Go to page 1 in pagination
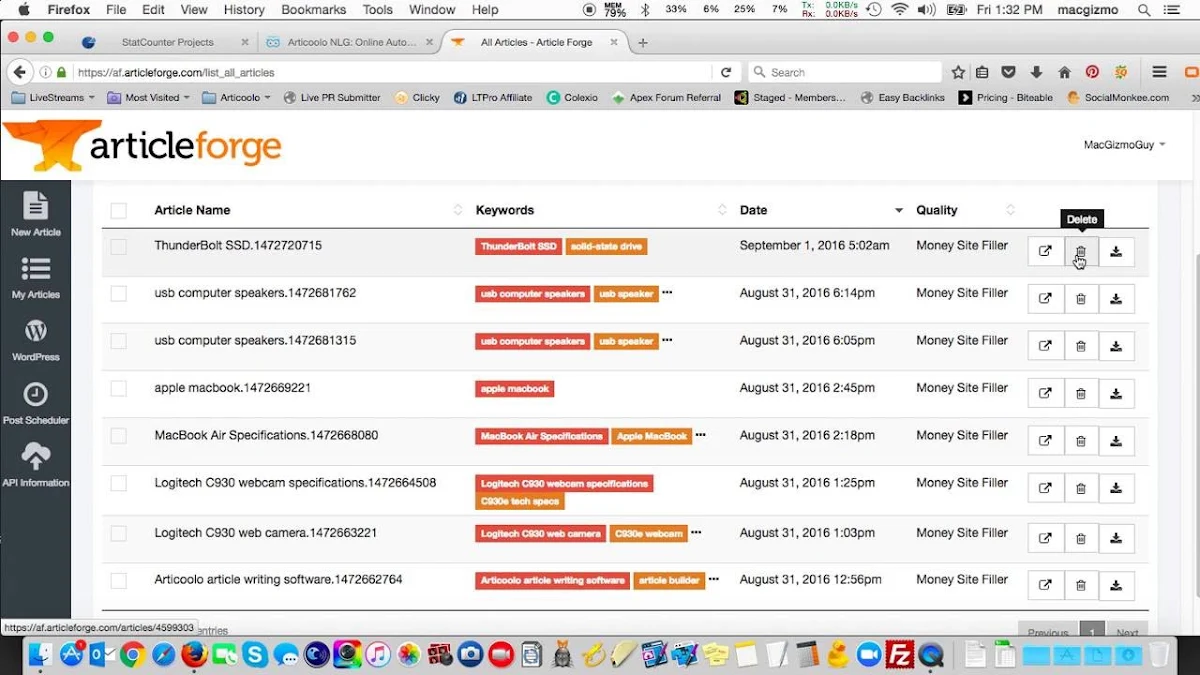 pos(1093,632)
